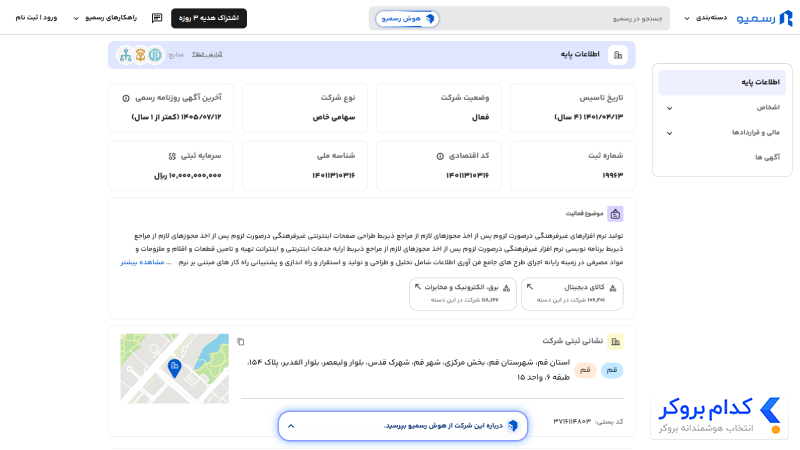The height and width of the screenshot is (450, 800).
Task: Select the نوع شرکت value سهامی خاص
Action: click(x=334, y=117)
